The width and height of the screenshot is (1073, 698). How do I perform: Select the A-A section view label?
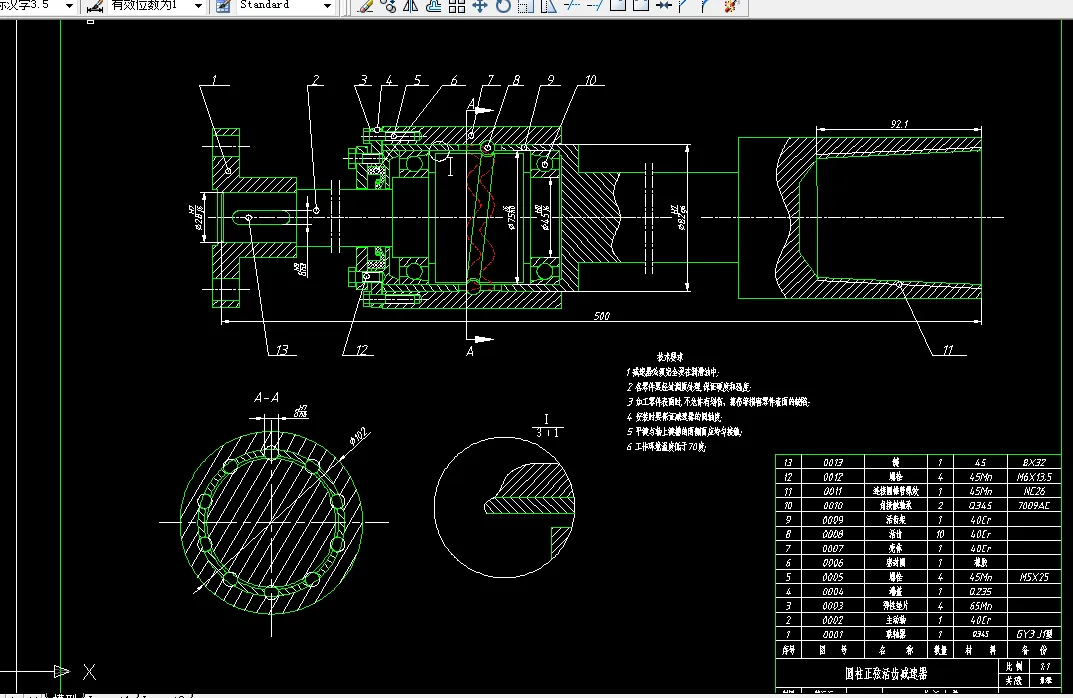(x=266, y=398)
